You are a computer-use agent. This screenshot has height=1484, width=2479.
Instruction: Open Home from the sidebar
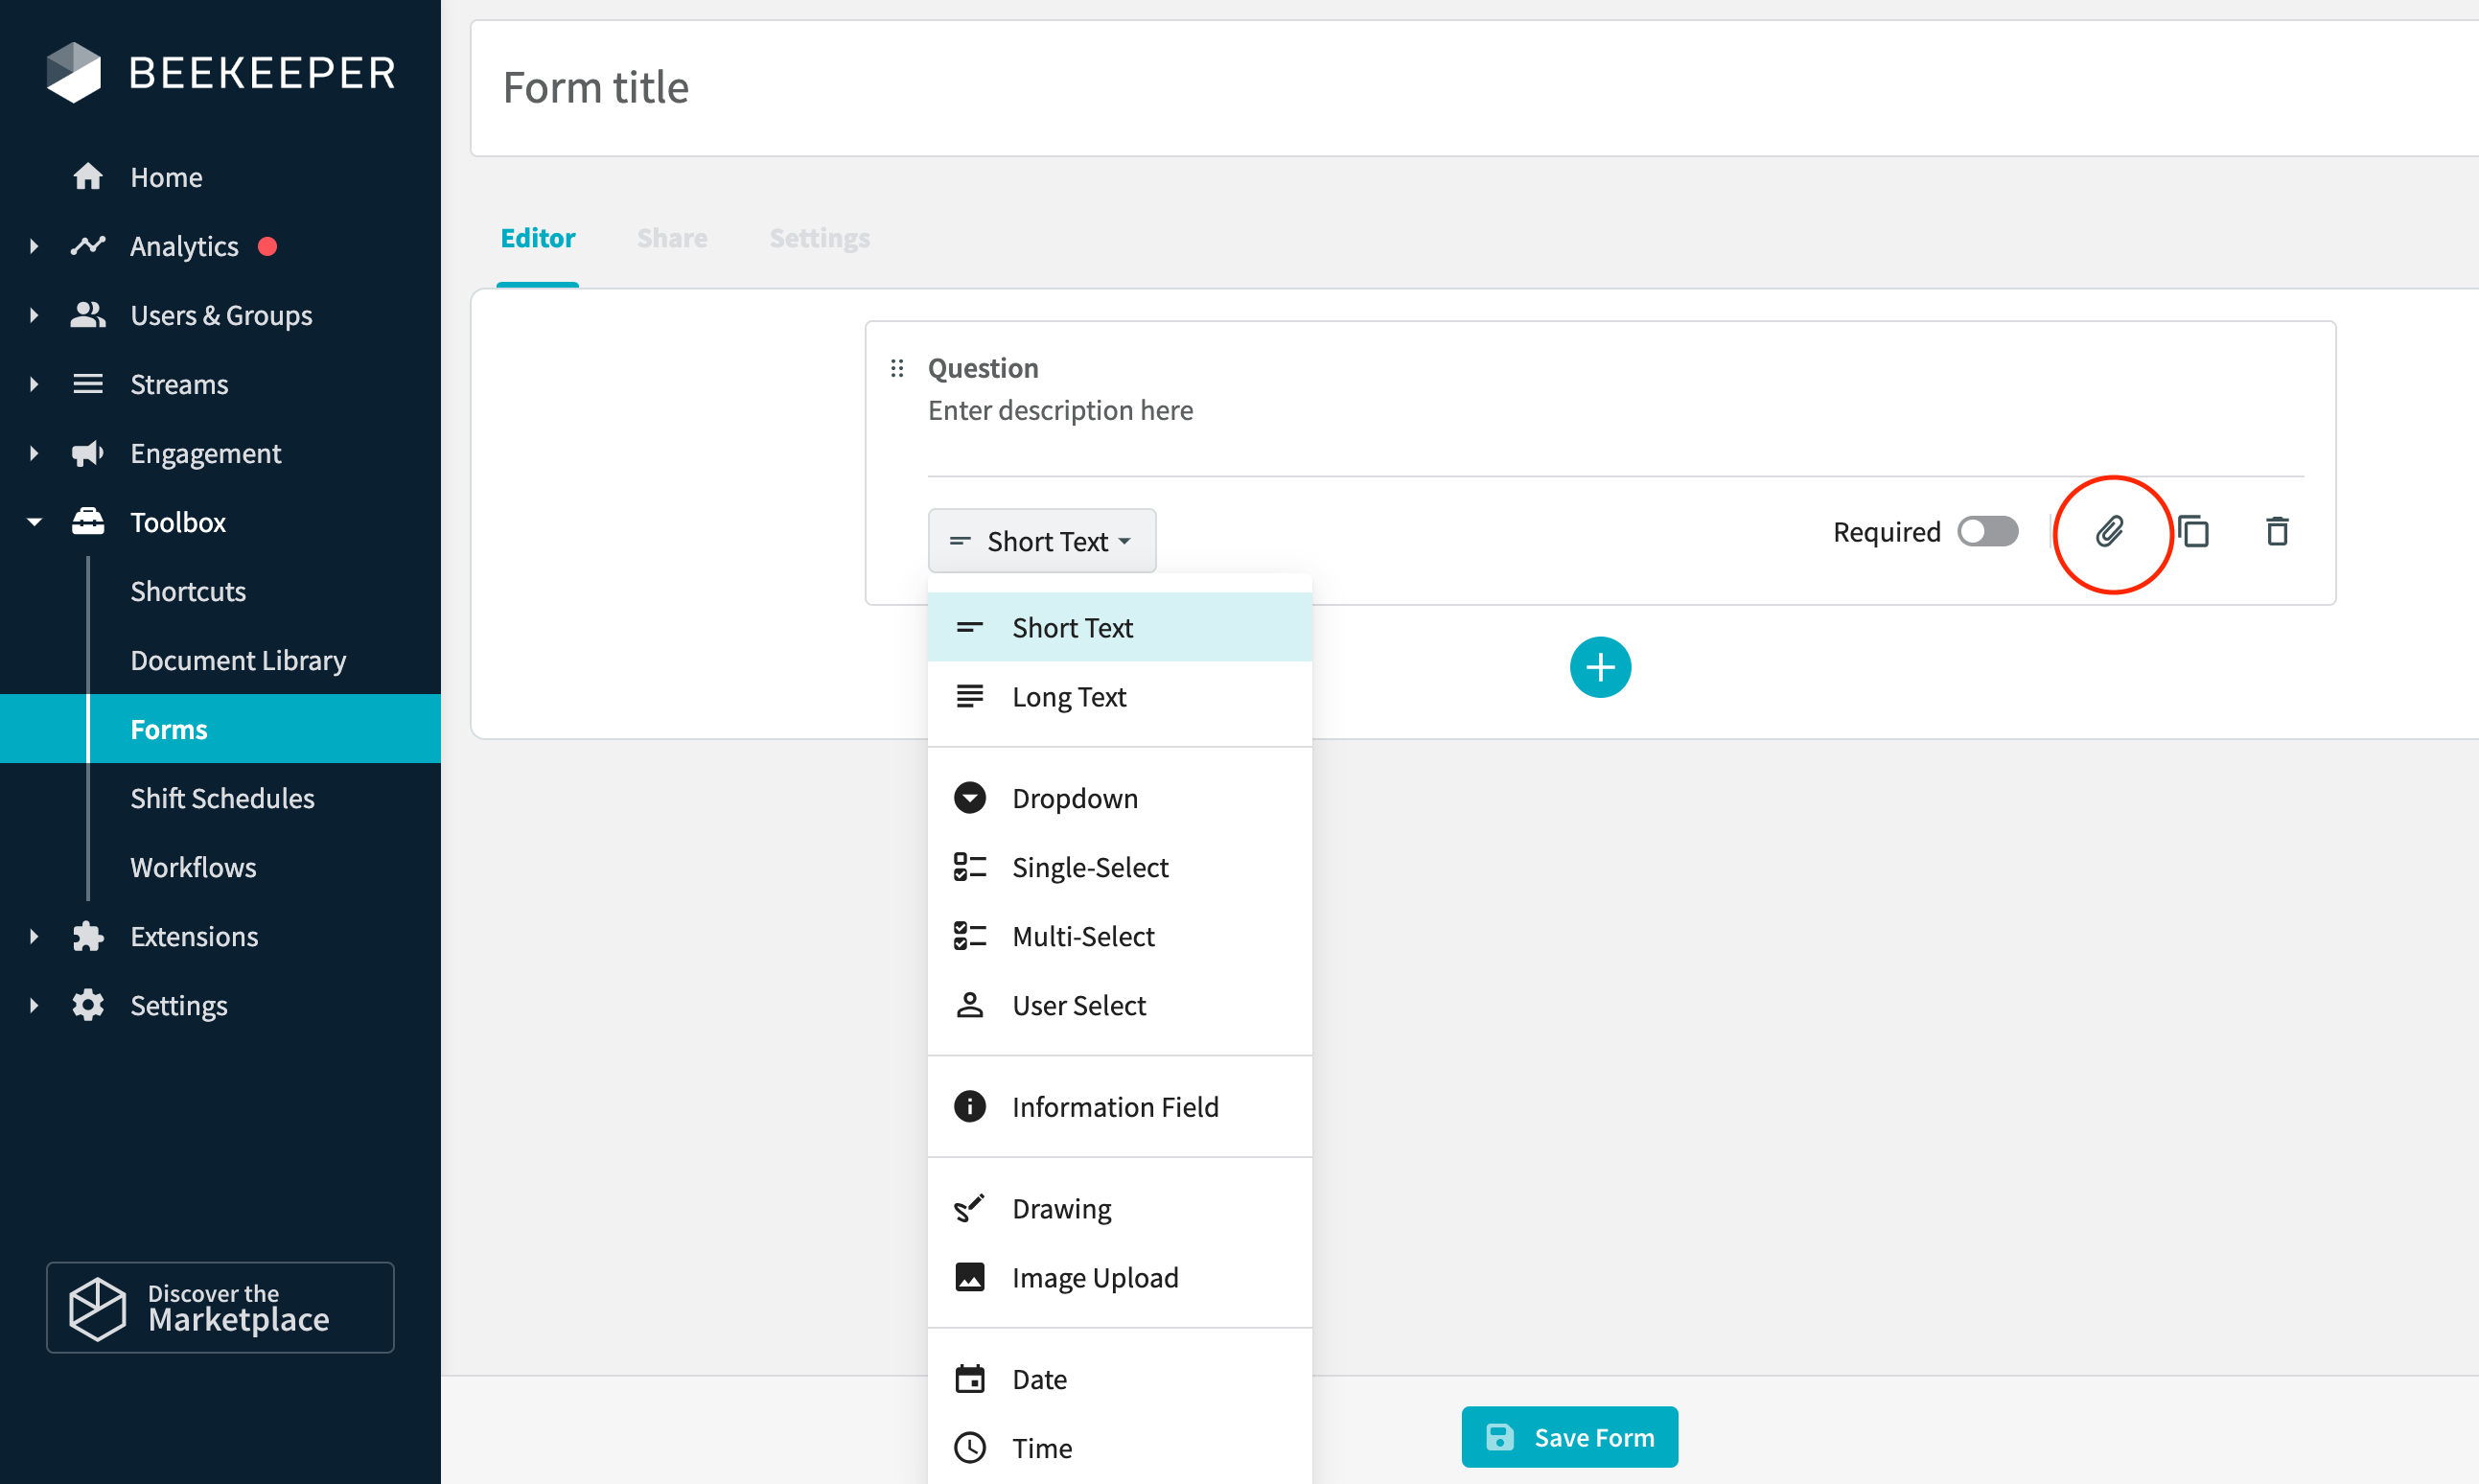(x=166, y=177)
